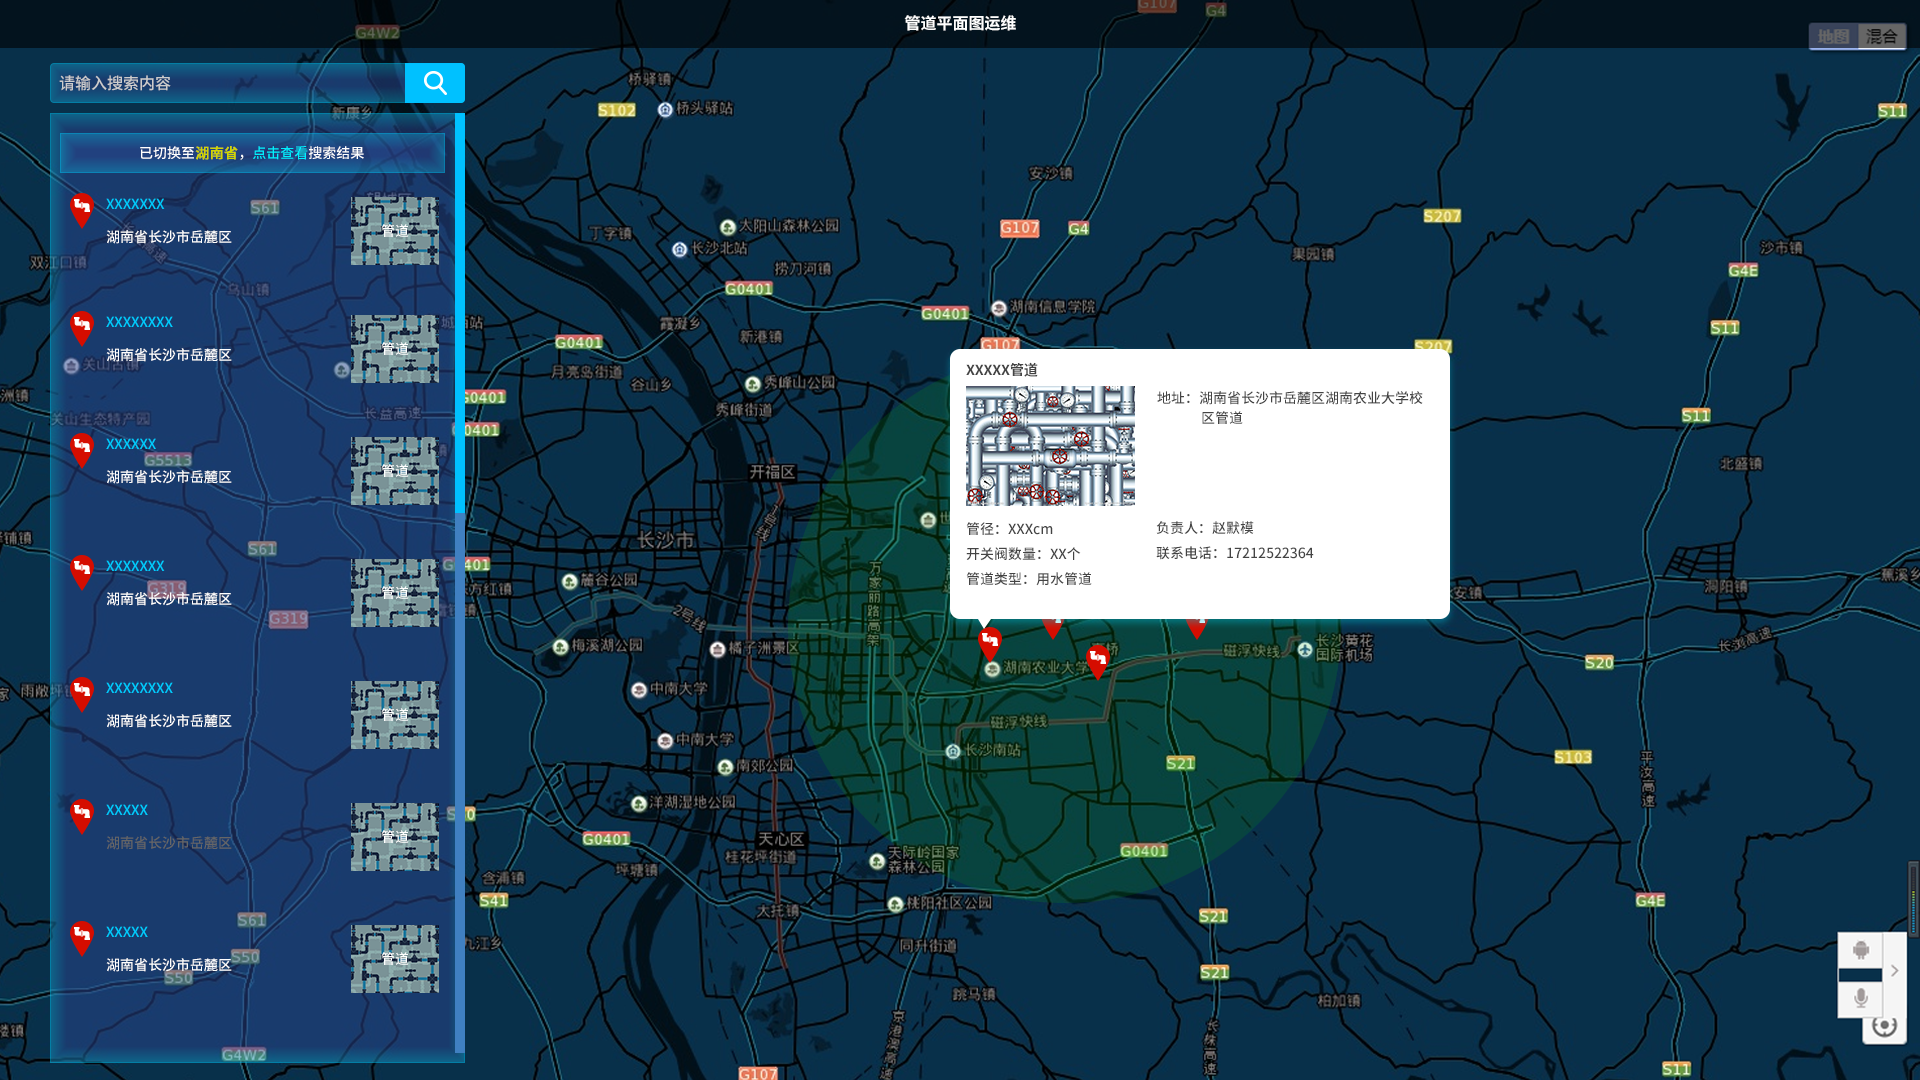Select the first result titled XXXXXXX

(x=135, y=204)
